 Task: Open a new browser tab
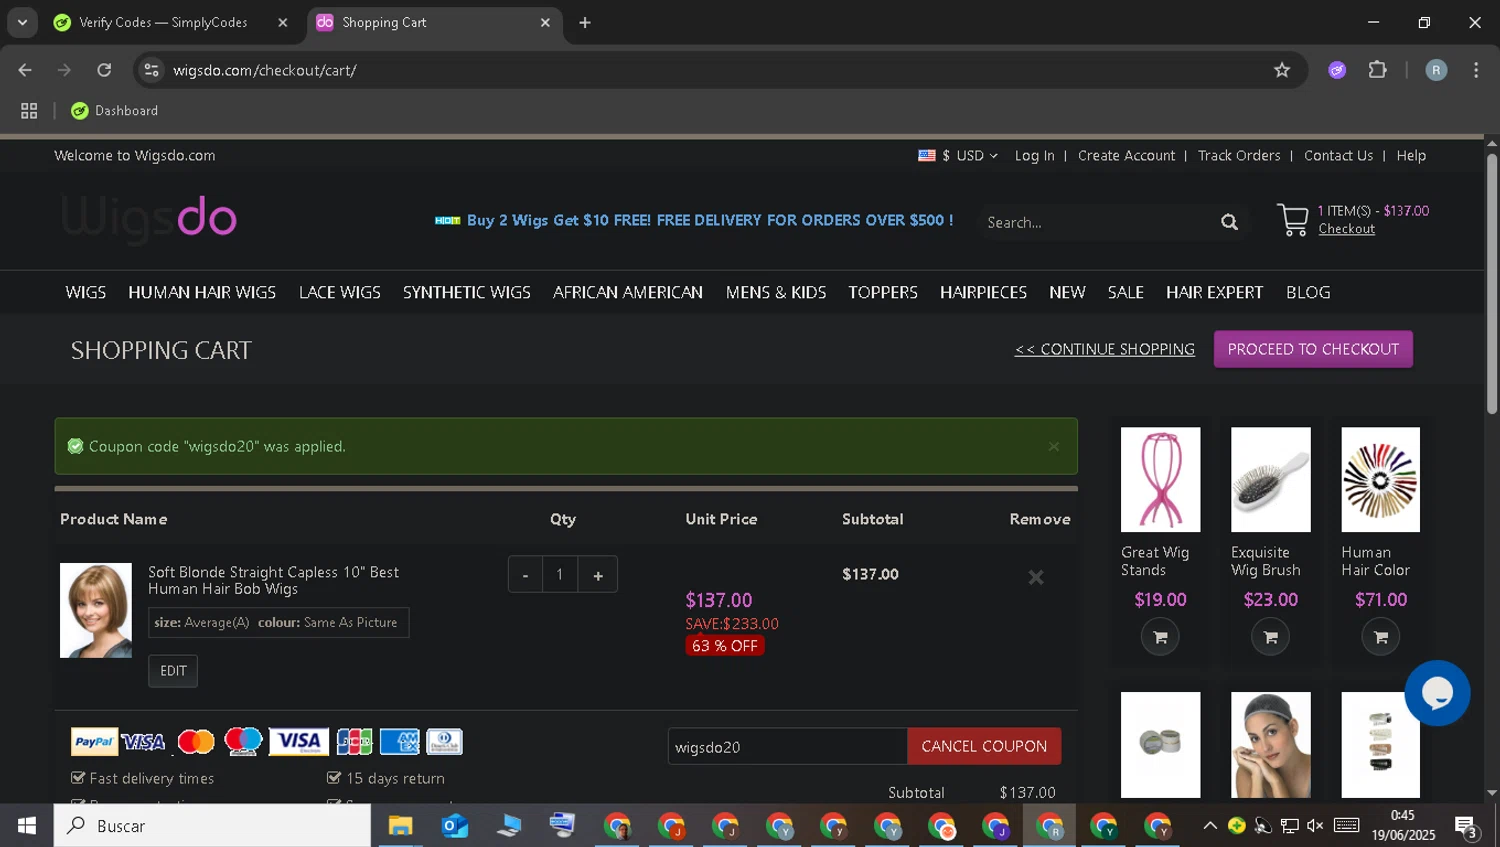pyautogui.click(x=585, y=22)
